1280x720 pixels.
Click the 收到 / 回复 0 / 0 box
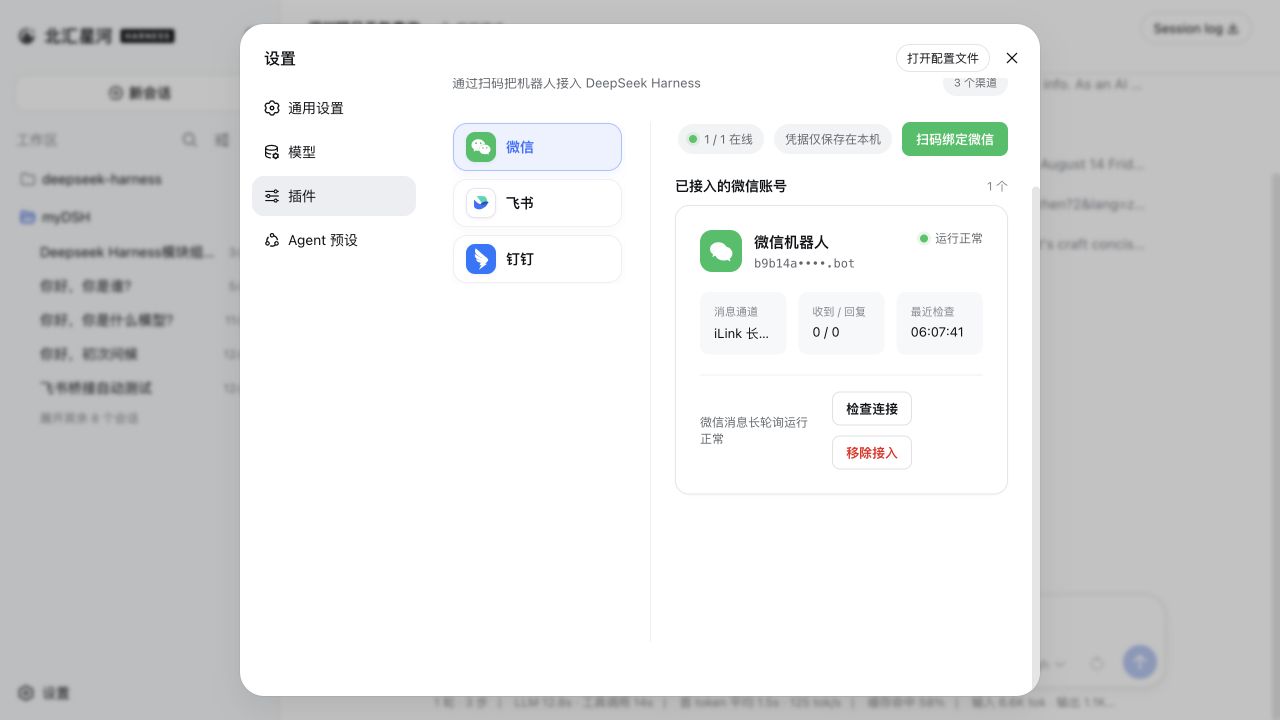841,323
